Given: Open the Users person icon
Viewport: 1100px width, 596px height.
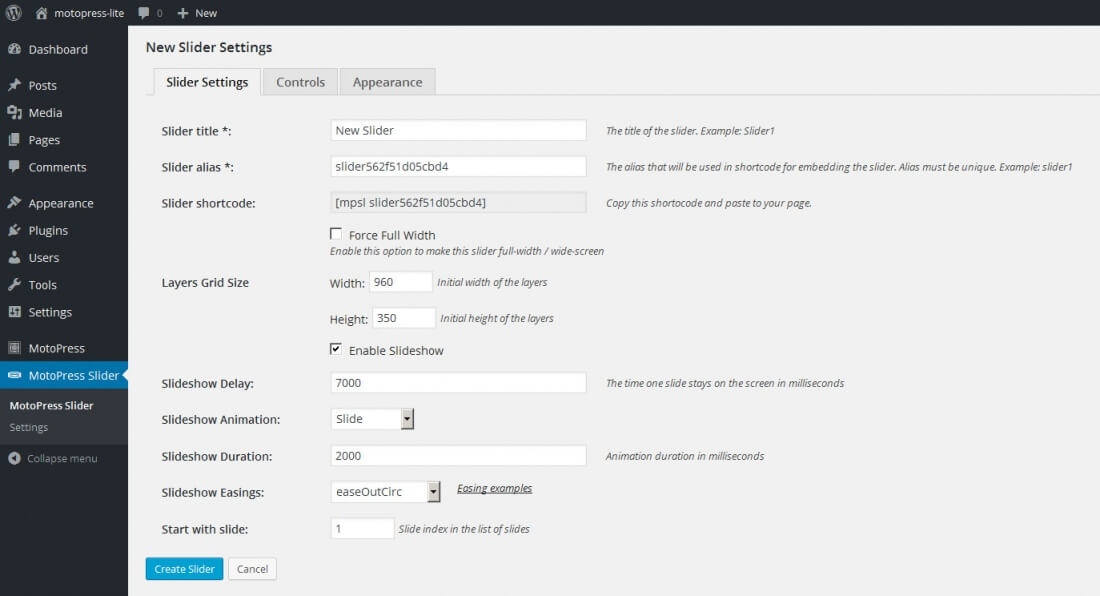Looking at the screenshot, I should pos(14,258).
